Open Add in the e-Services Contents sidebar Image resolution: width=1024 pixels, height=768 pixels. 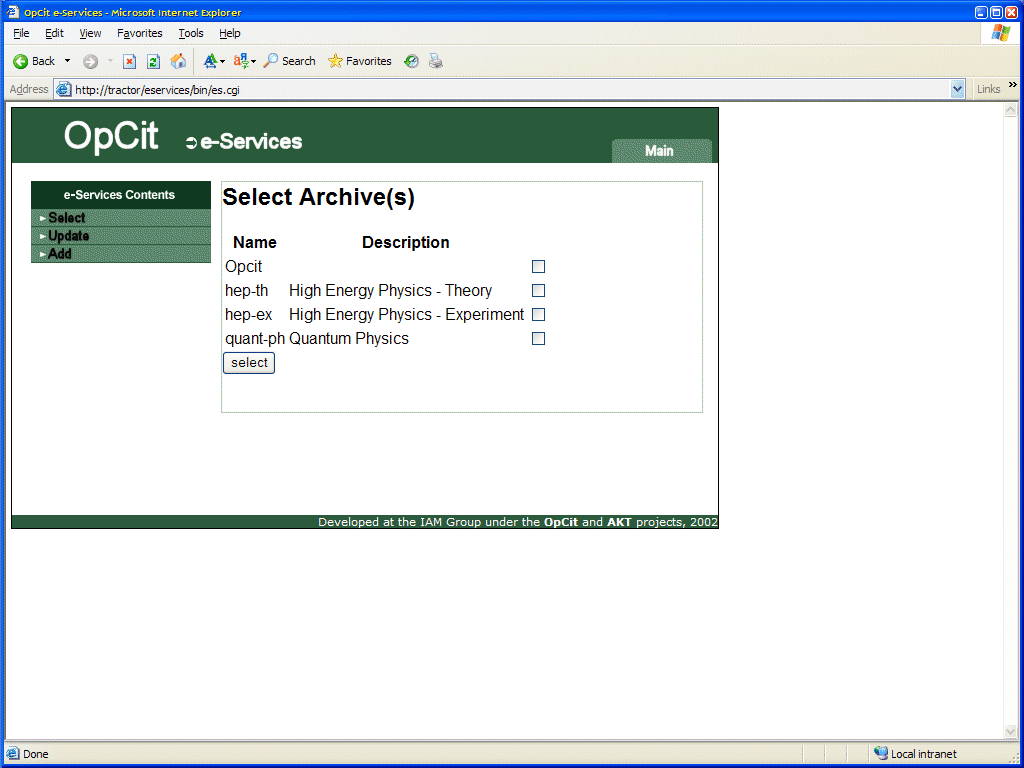click(x=121, y=254)
